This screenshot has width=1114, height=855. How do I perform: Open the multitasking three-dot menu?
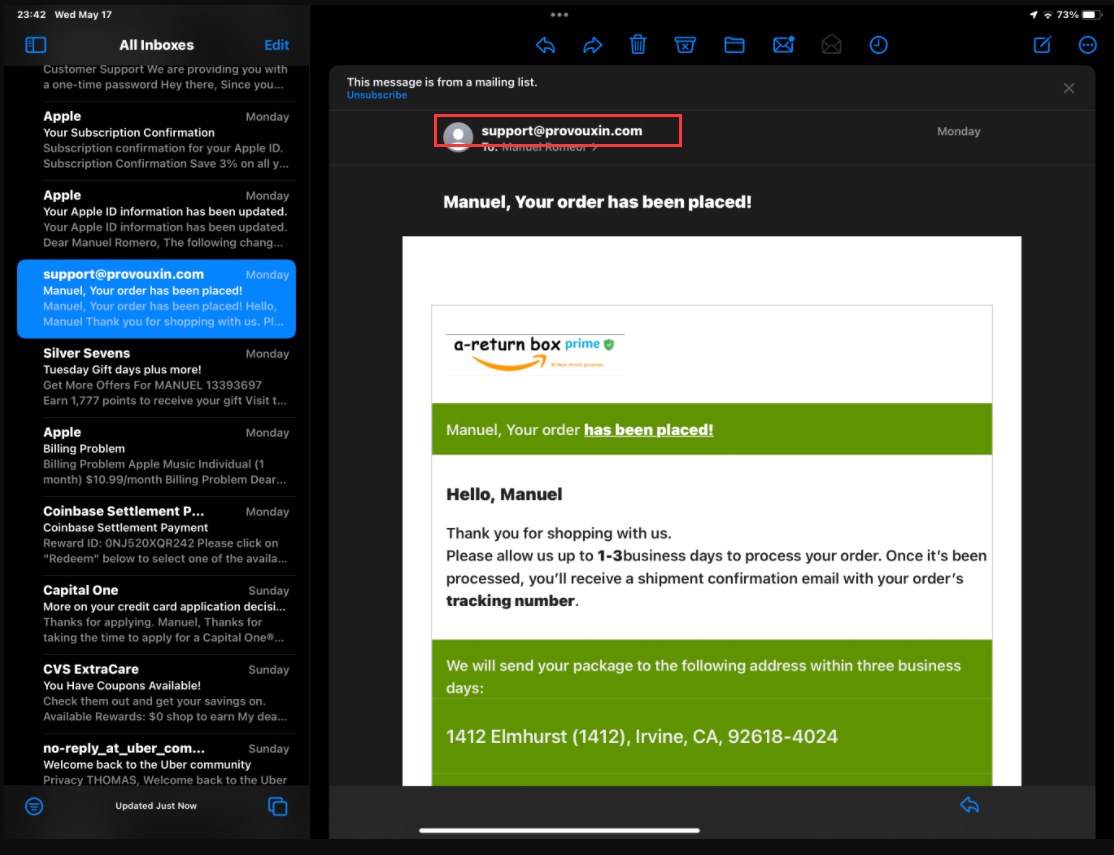(x=559, y=14)
